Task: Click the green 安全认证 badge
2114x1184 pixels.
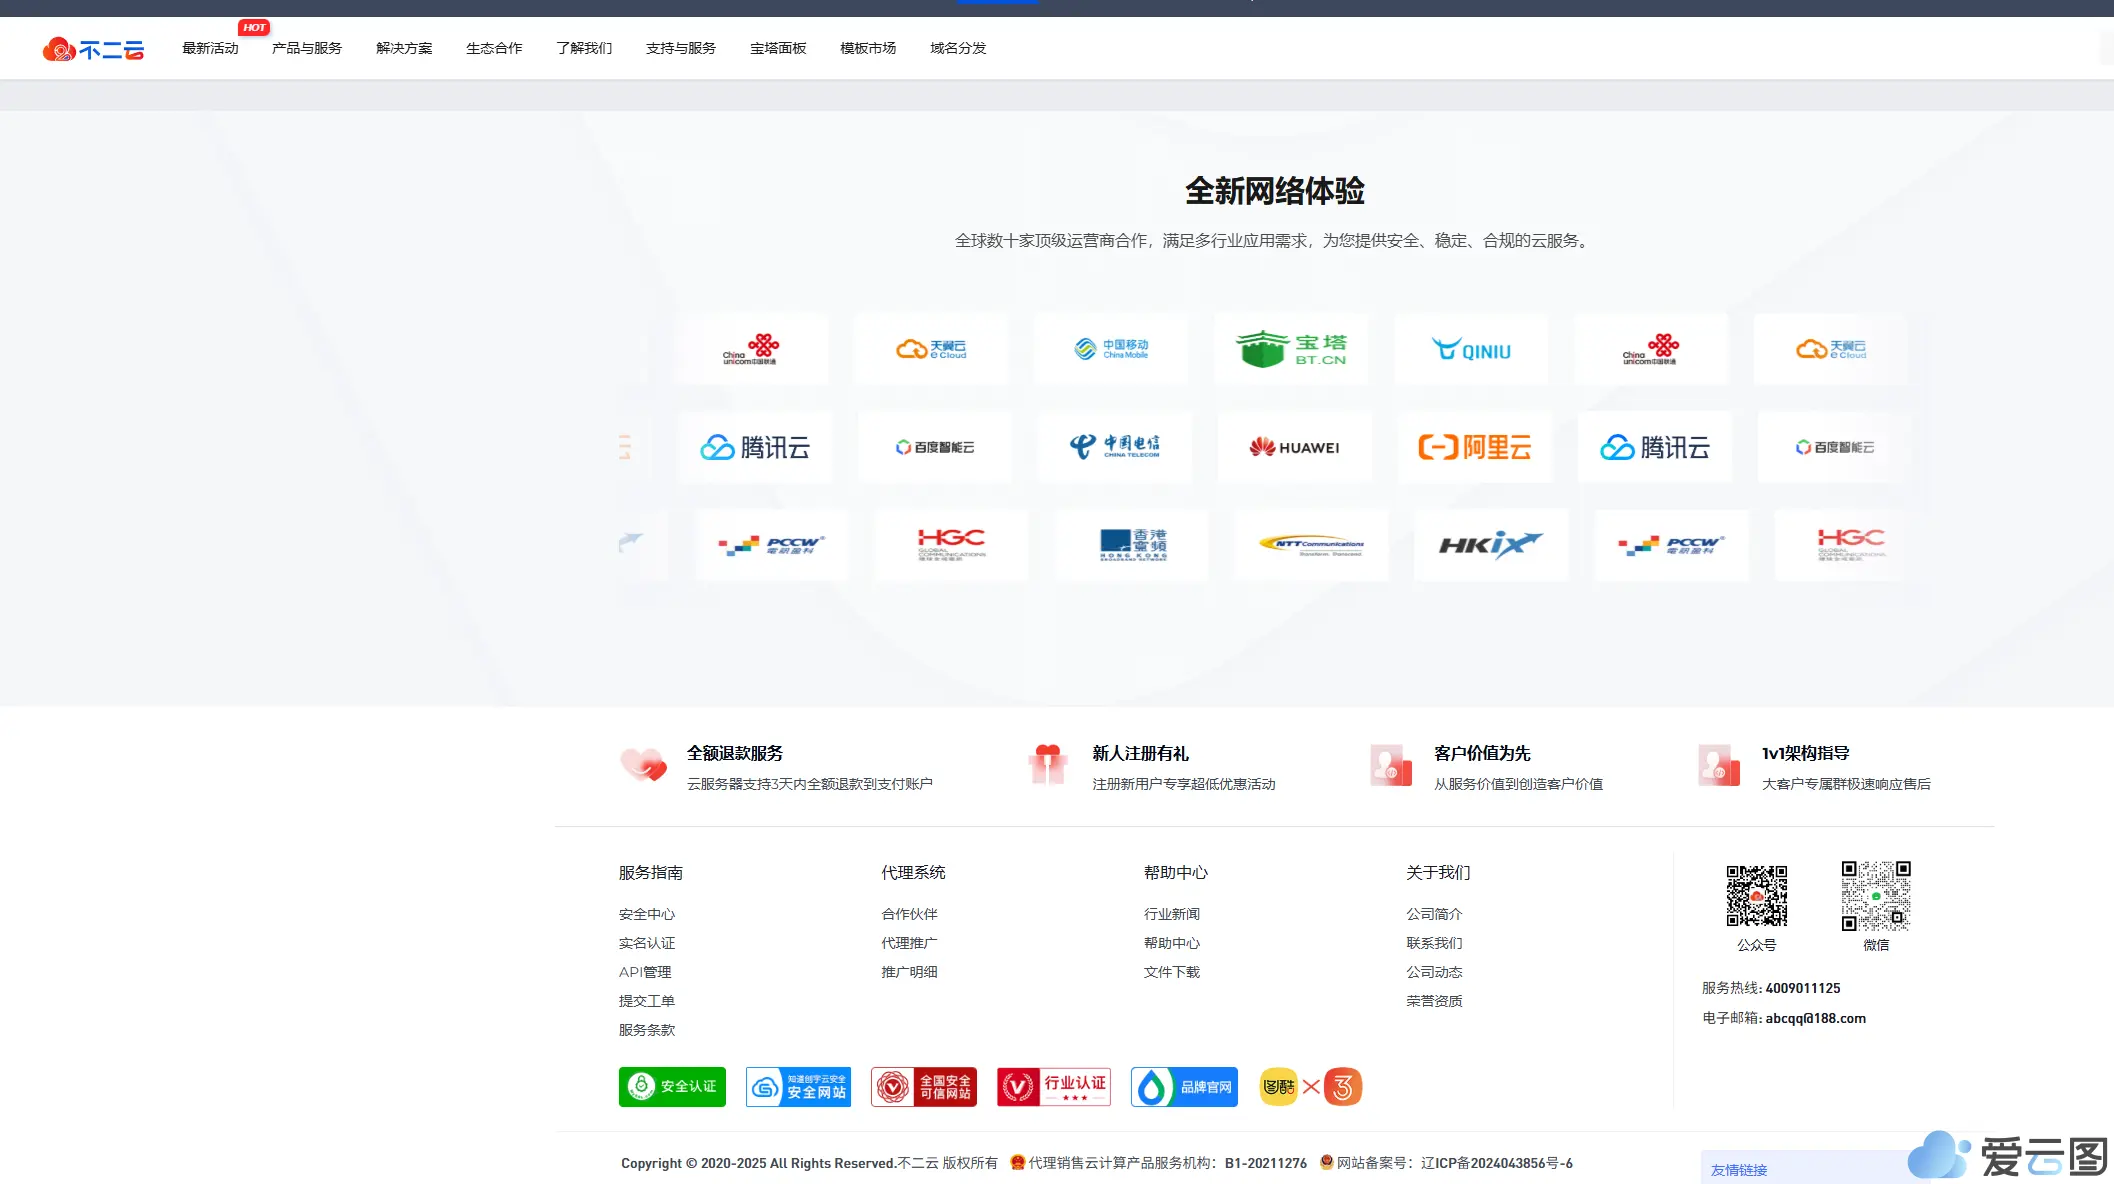Action: click(x=672, y=1087)
